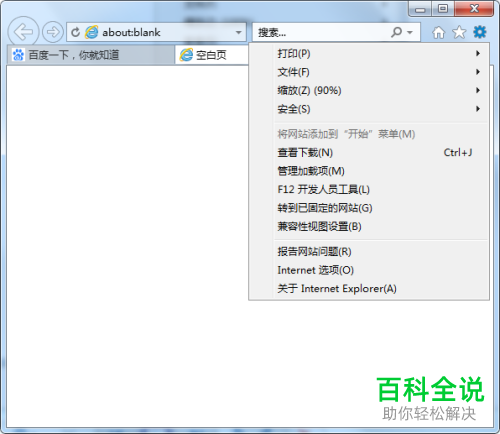The image size is (500, 434).
Task: Expand the 文件(F) submenu arrow
Action: click(478, 72)
